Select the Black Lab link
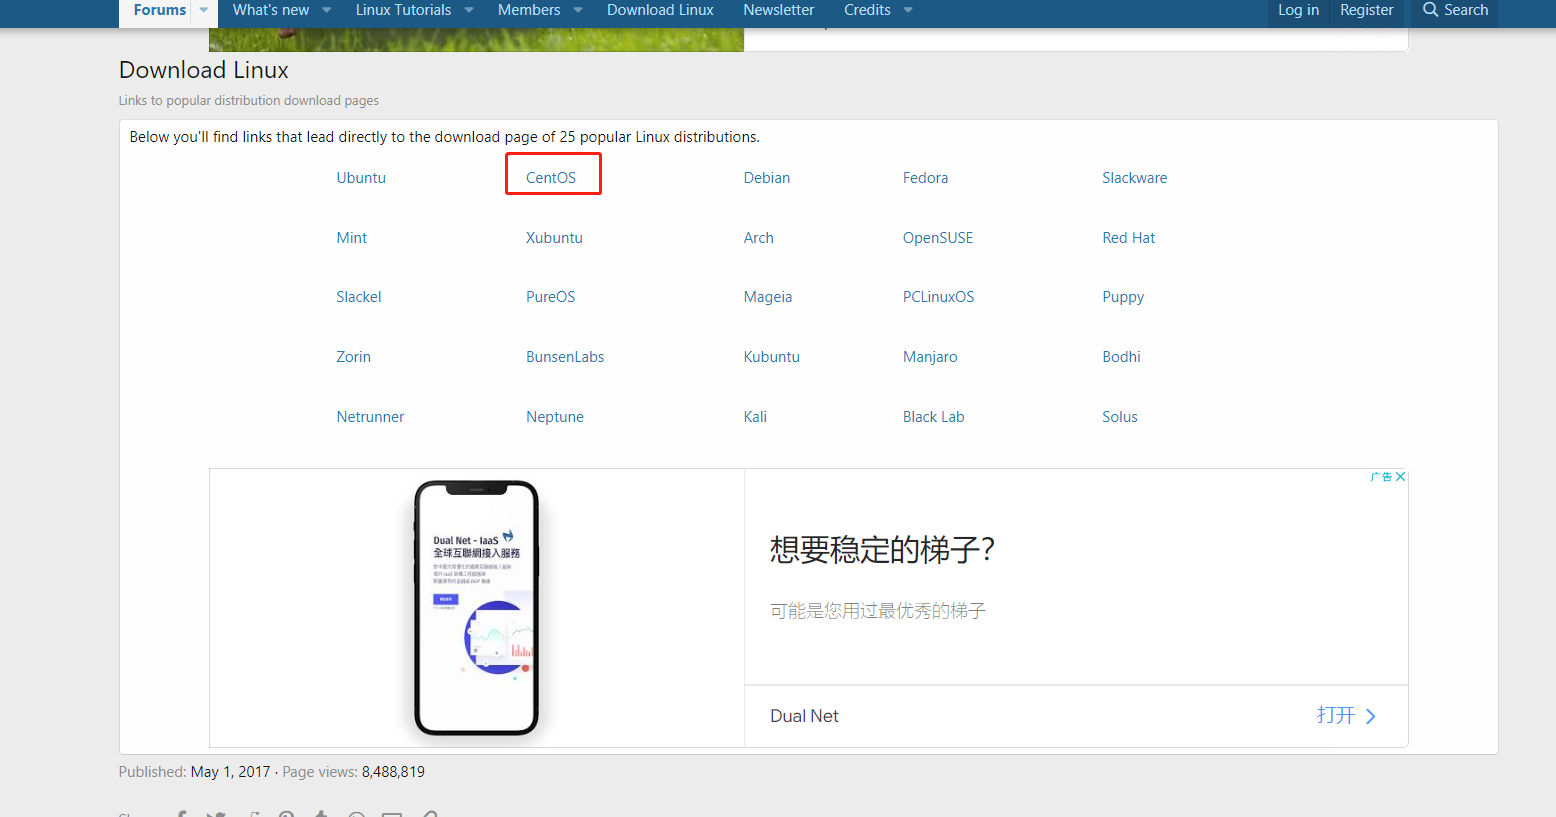The image size is (1556, 817). (933, 417)
